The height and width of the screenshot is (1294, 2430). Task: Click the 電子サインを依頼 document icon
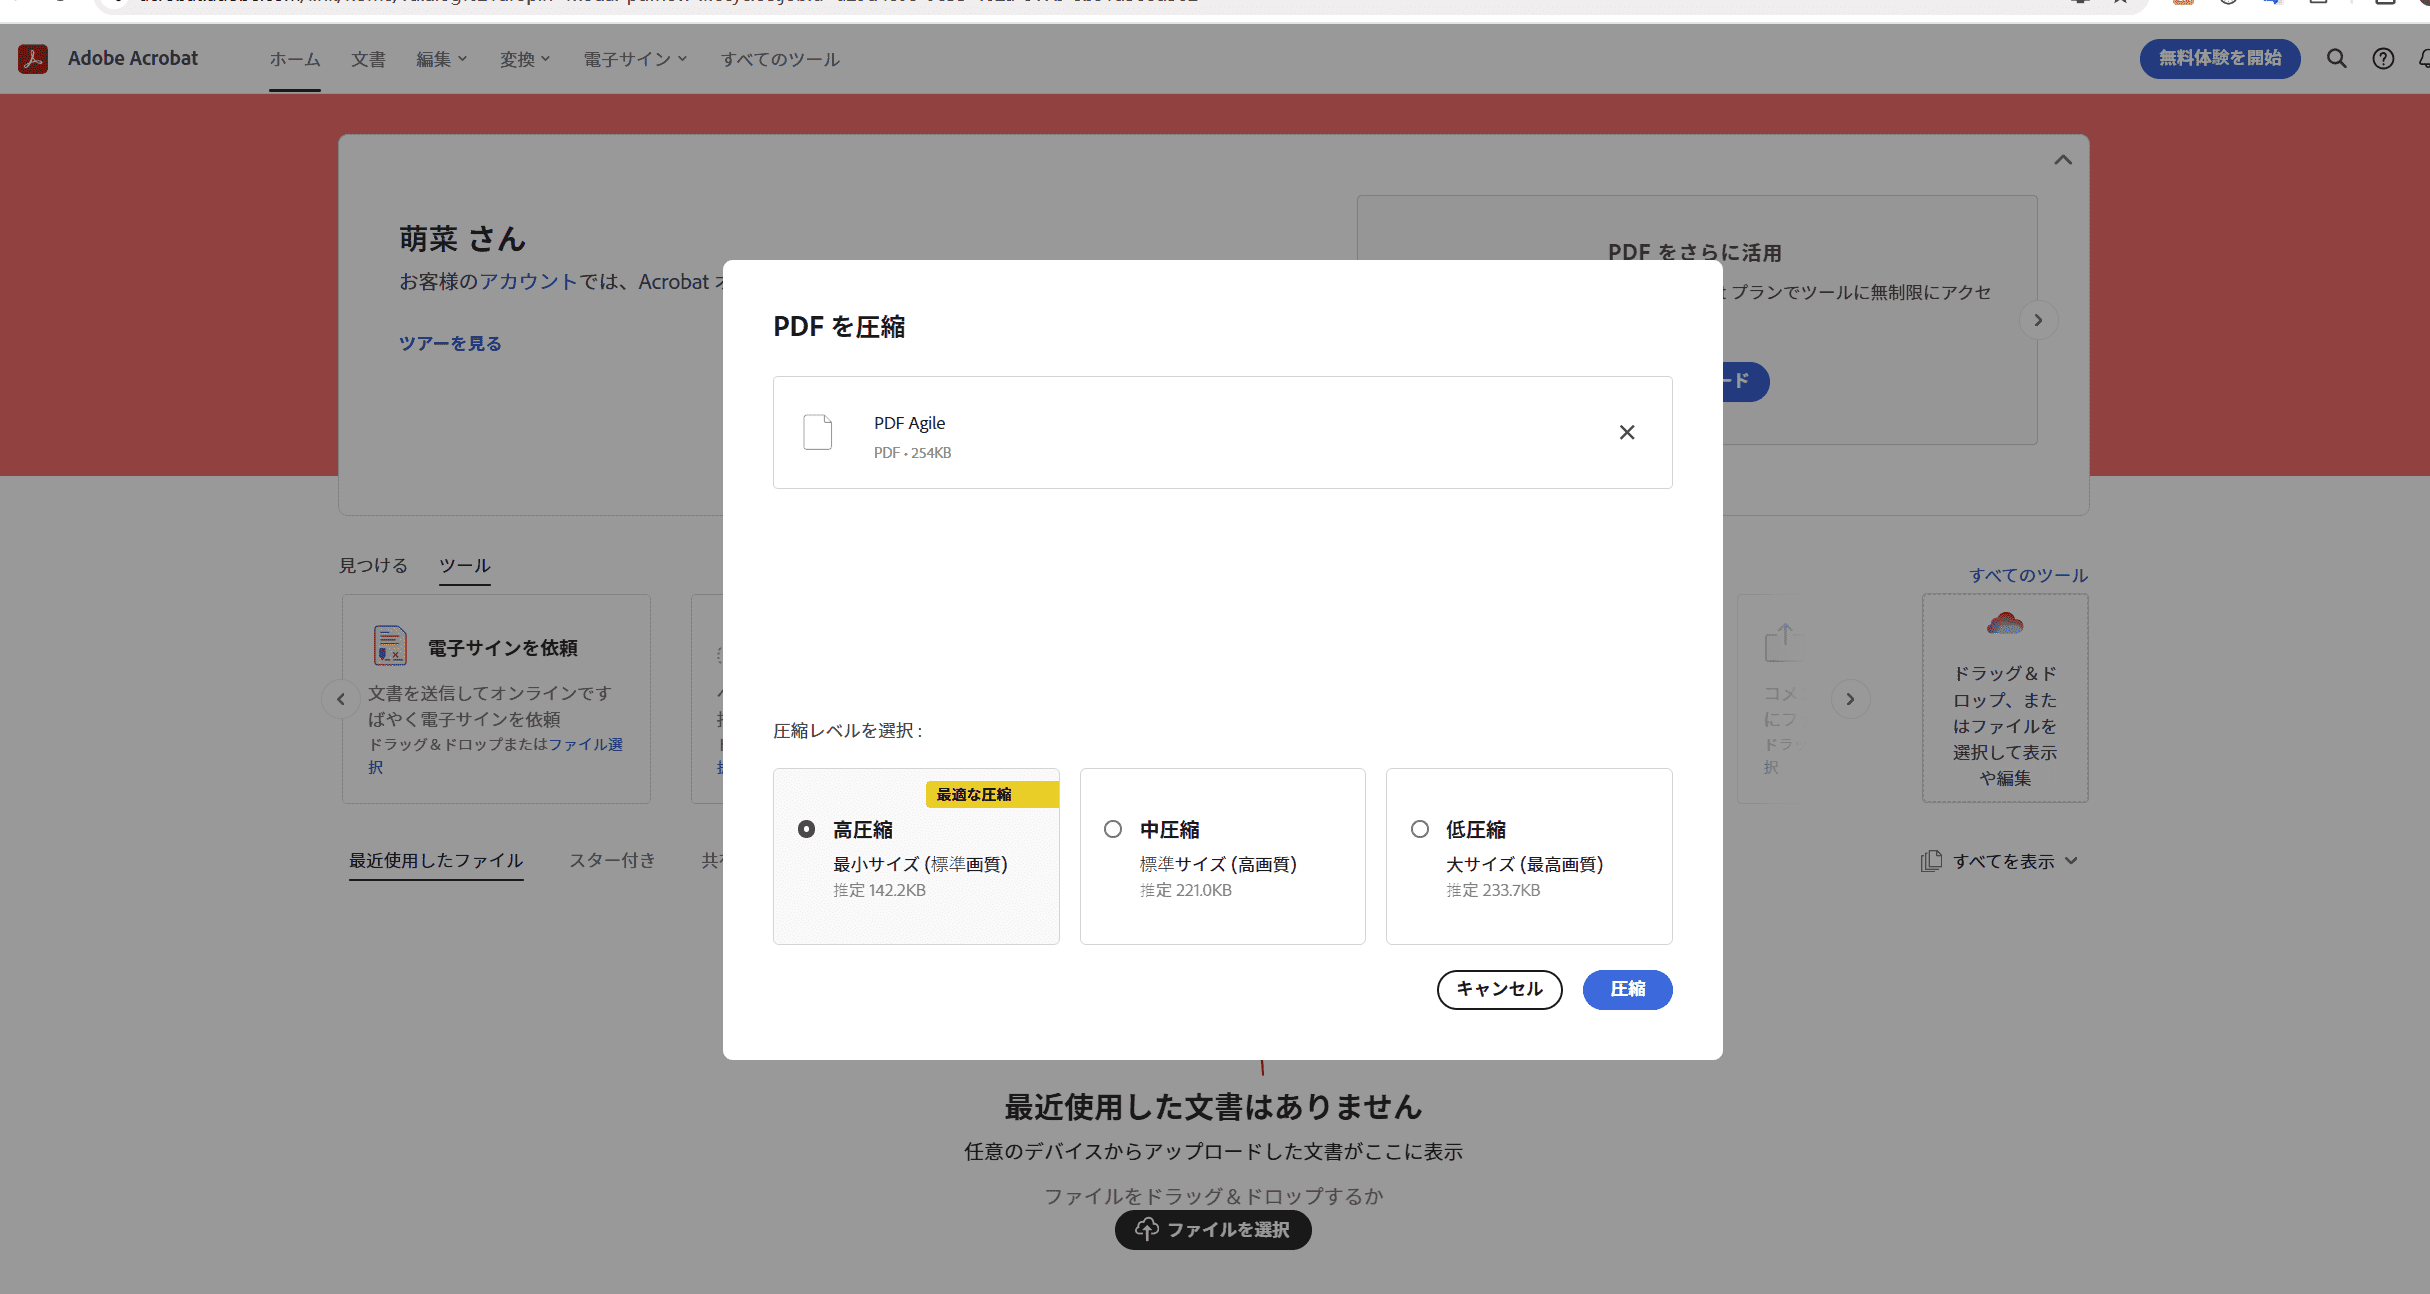pos(390,645)
